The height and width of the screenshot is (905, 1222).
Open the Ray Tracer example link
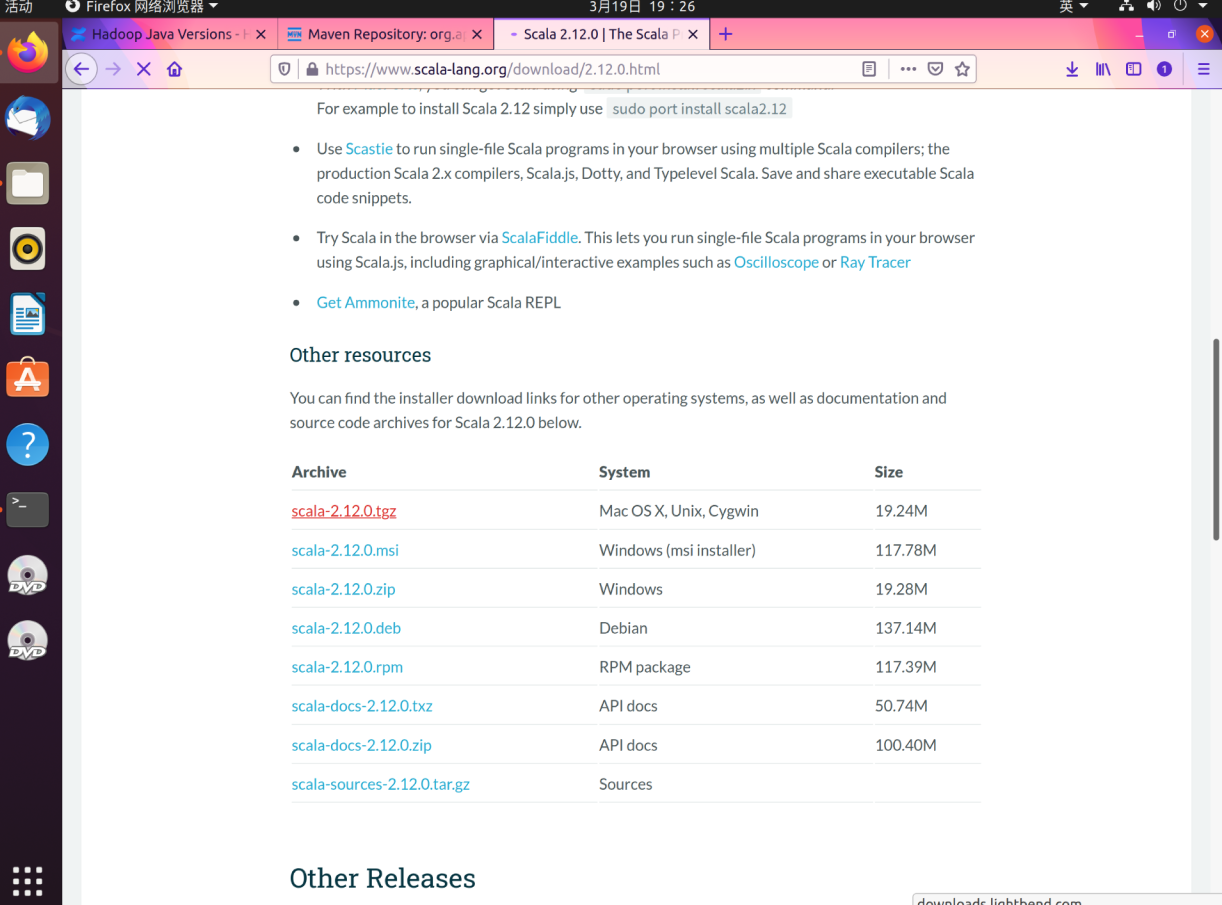coord(875,262)
